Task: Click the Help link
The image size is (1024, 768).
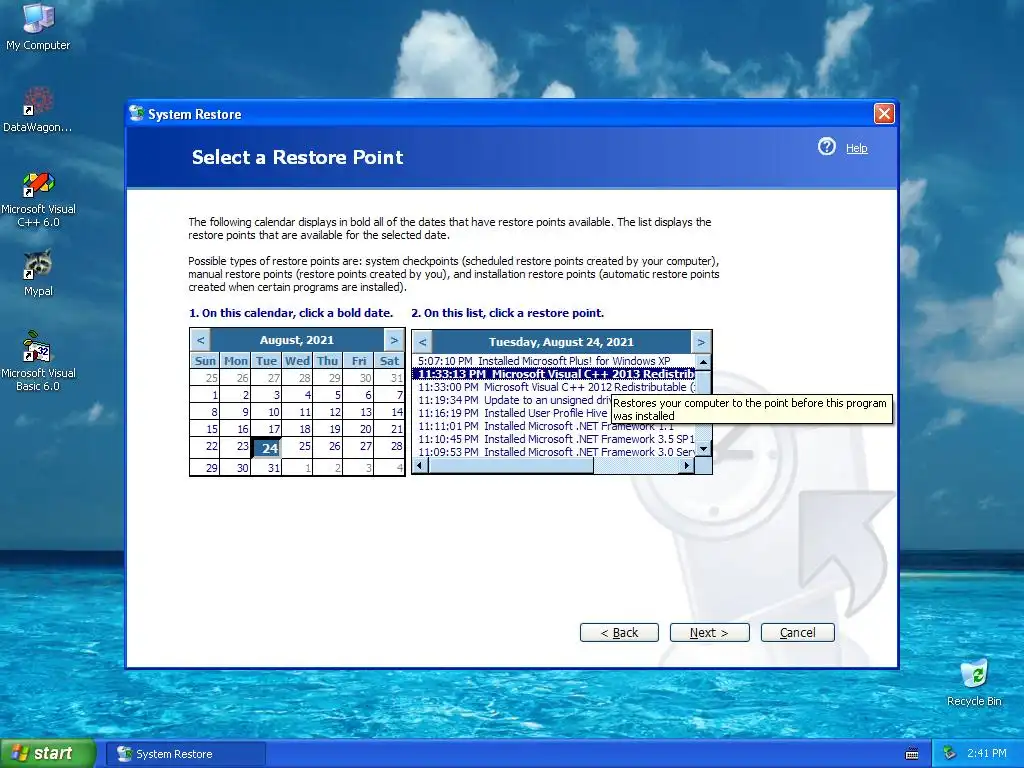Action: pos(856,148)
